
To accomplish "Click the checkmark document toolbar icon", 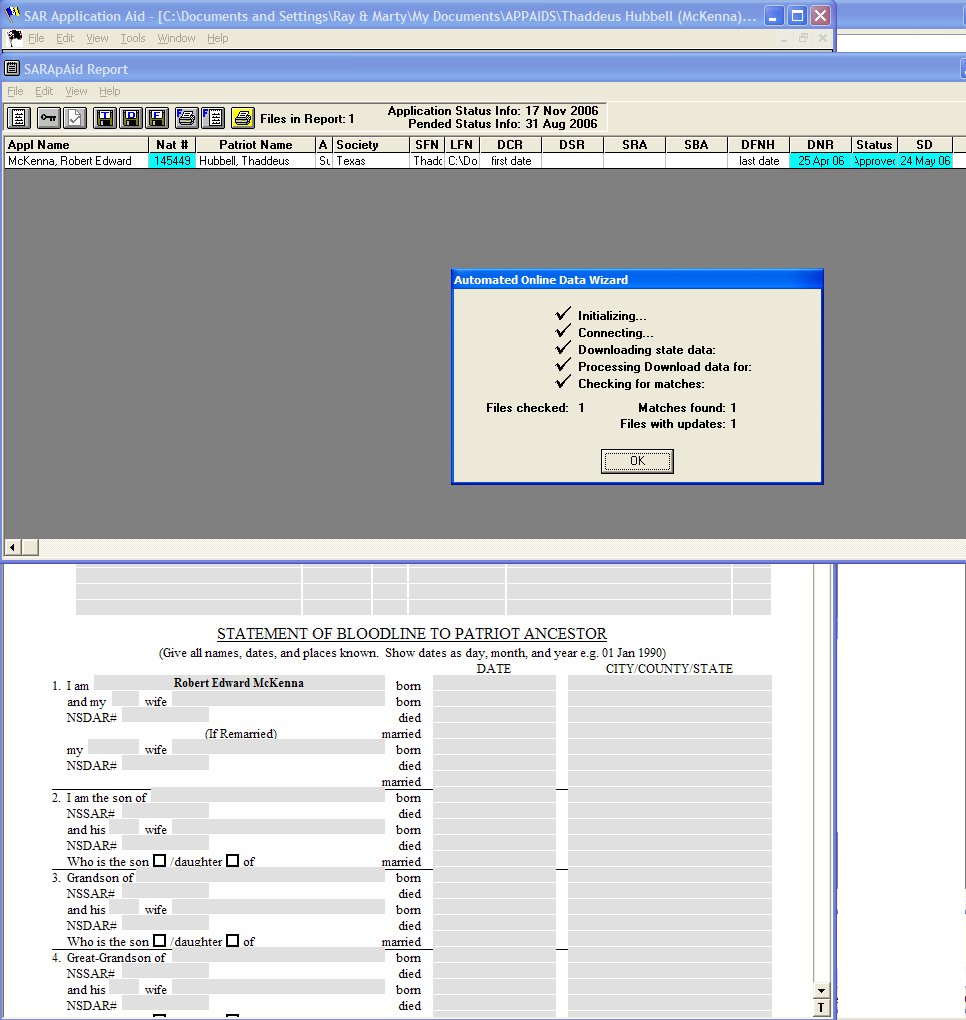I will [72, 118].
